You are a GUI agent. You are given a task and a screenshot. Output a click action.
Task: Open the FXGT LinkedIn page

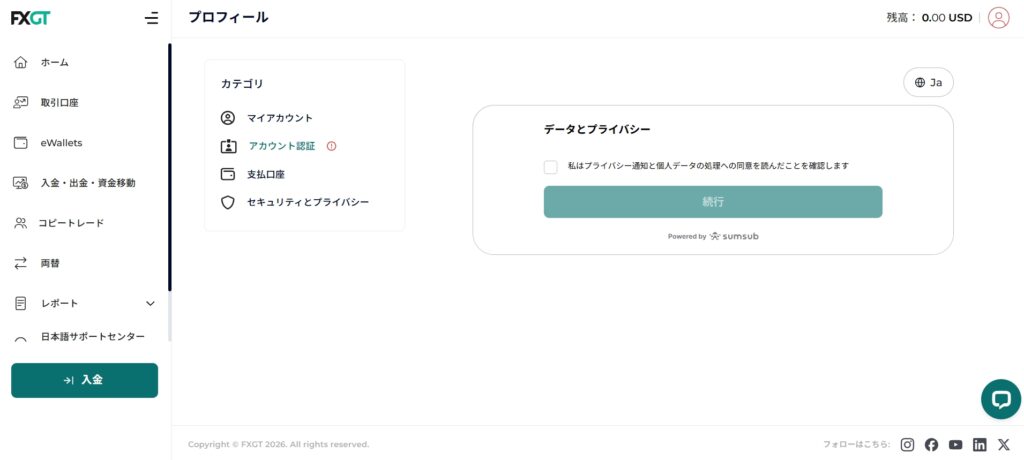[x=980, y=445]
